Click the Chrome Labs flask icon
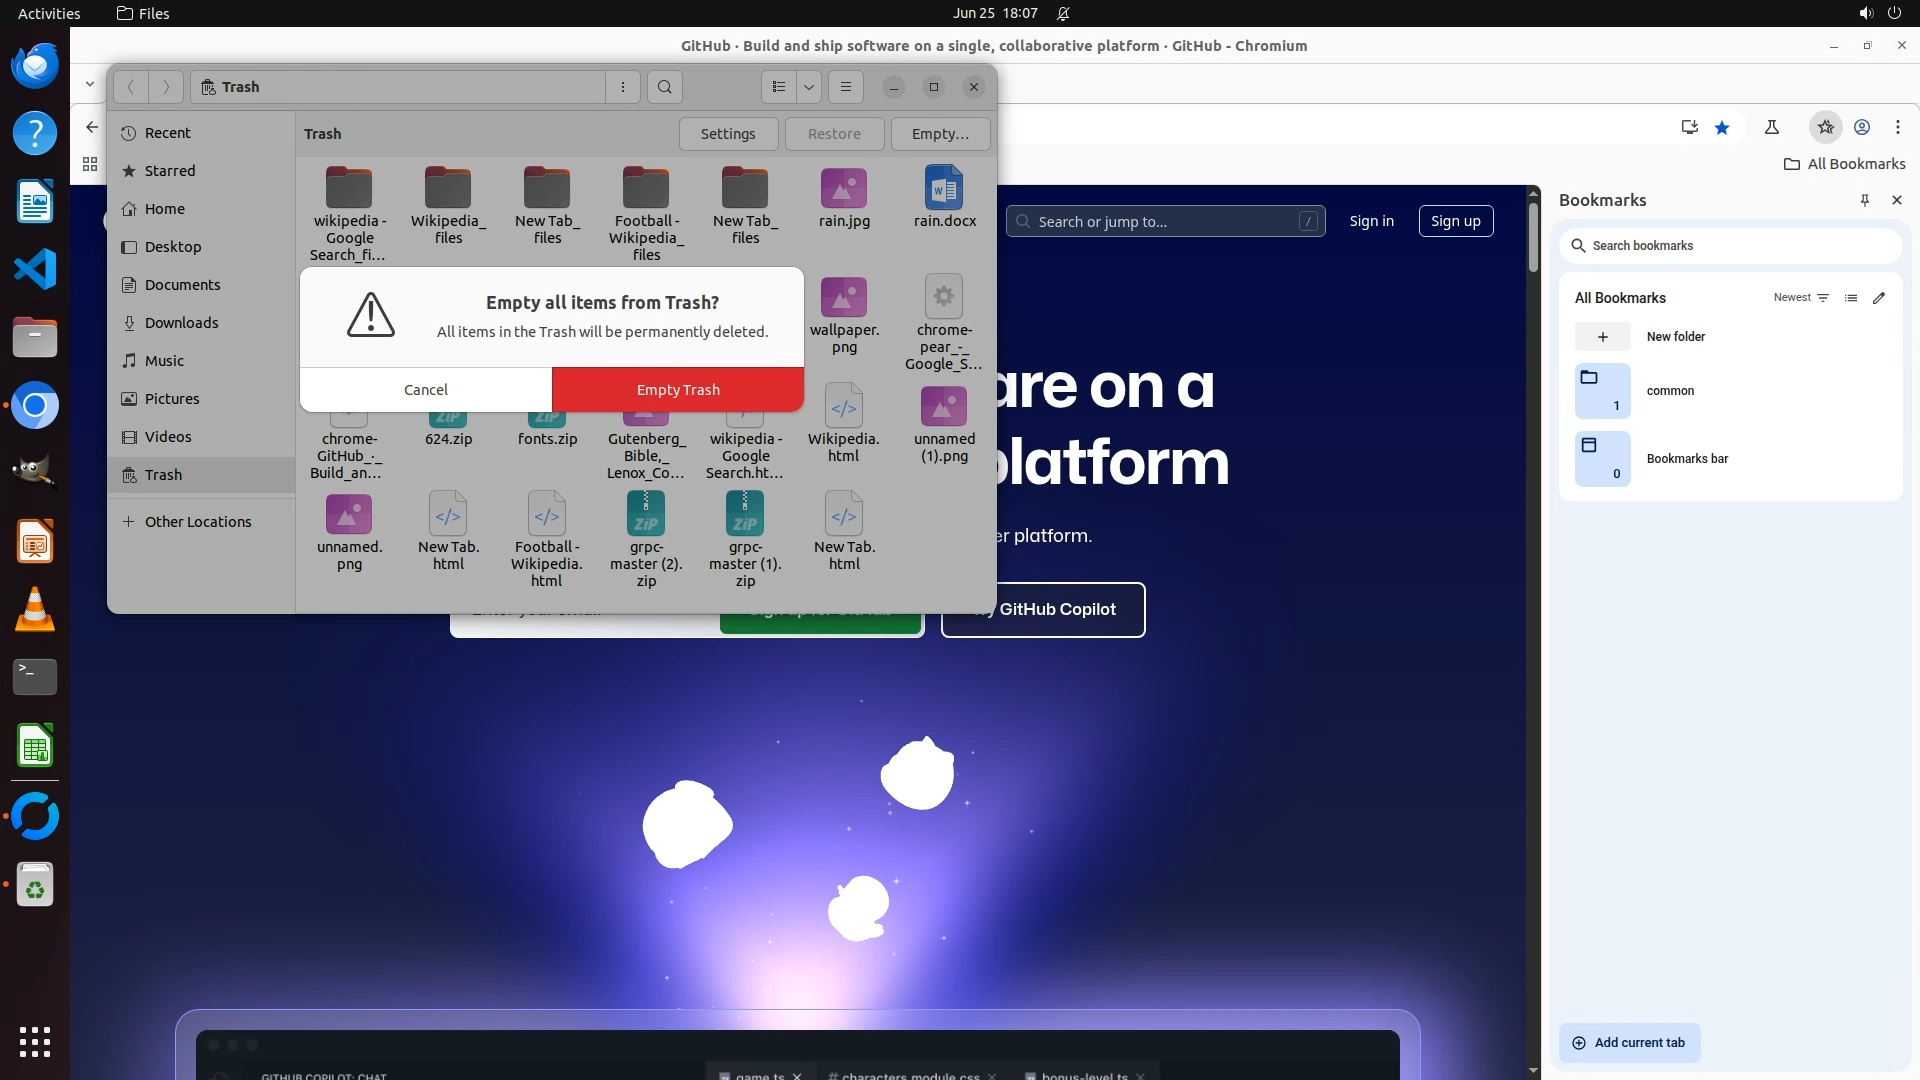Viewport: 1920px width, 1080px height. (1772, 127)
